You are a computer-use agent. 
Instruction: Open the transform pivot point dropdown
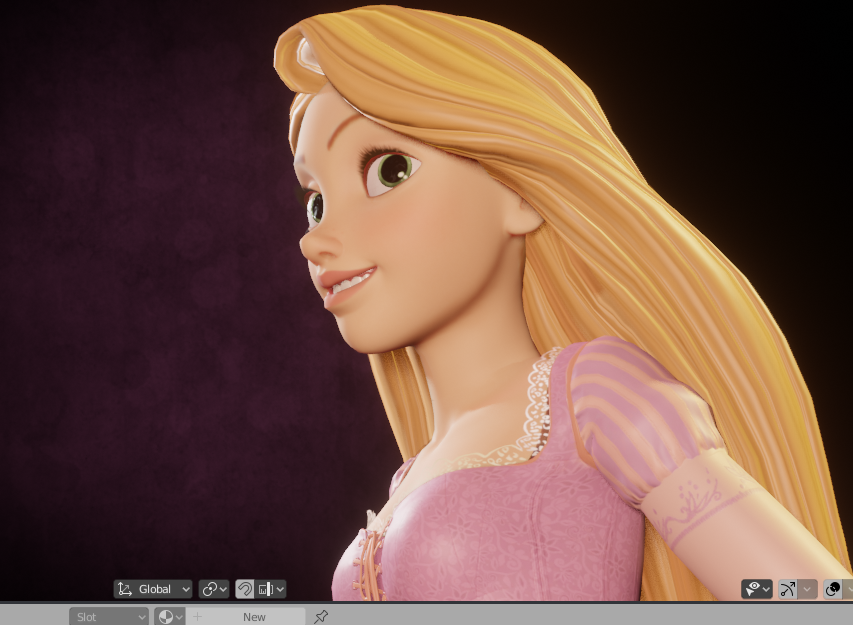214,589
